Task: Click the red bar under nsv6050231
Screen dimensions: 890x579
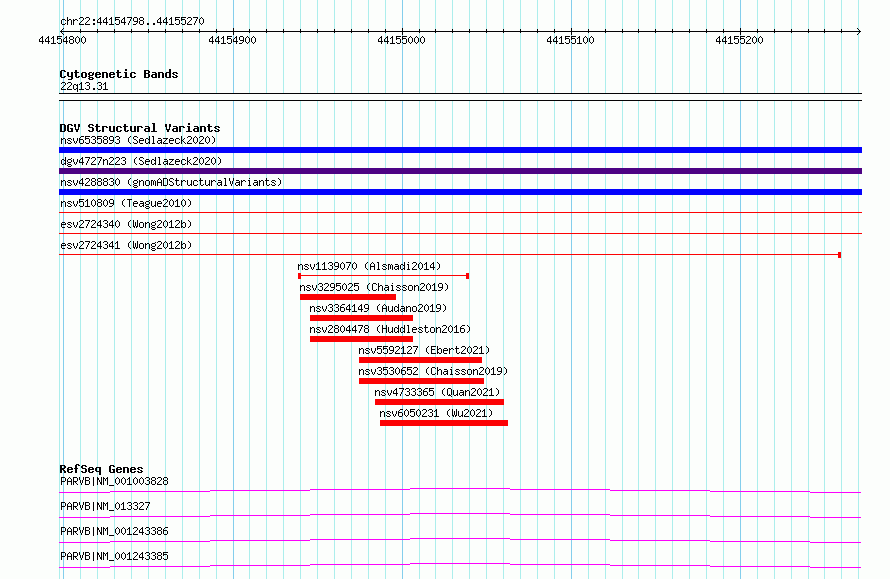Action: point(444,423)
